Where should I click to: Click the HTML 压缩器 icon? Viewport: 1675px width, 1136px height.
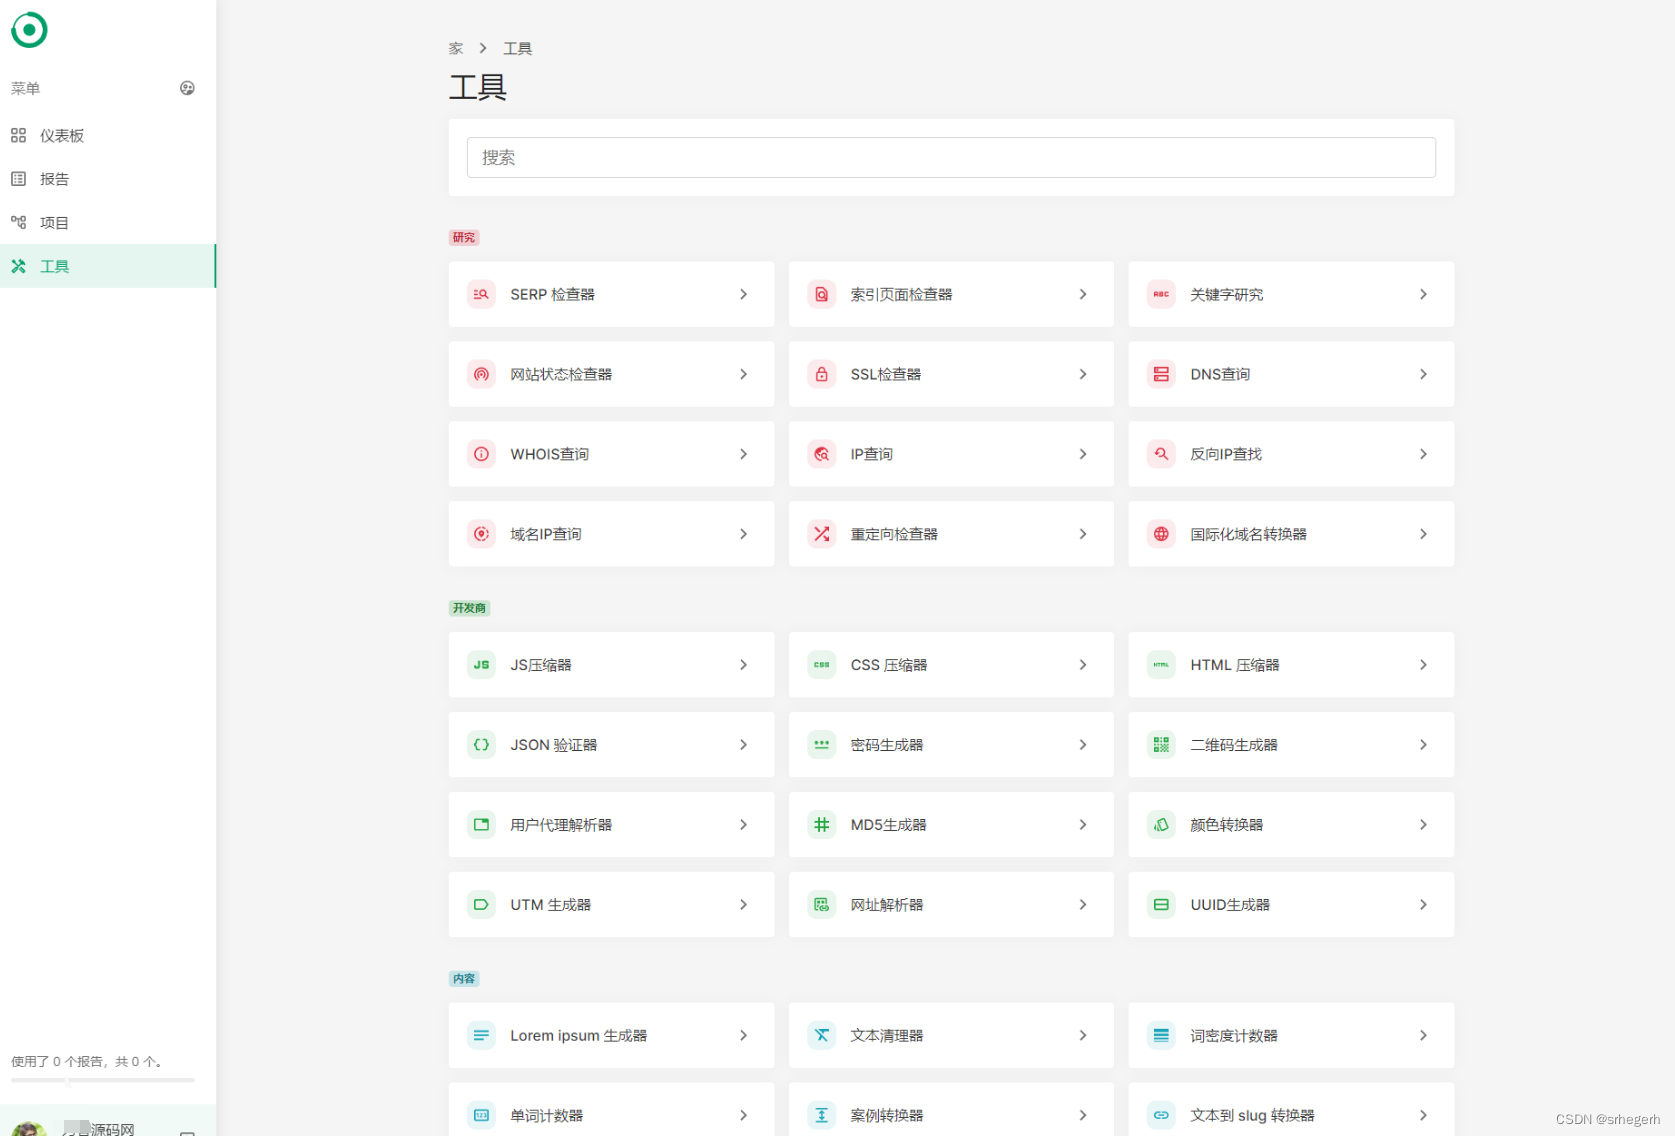1161,665
